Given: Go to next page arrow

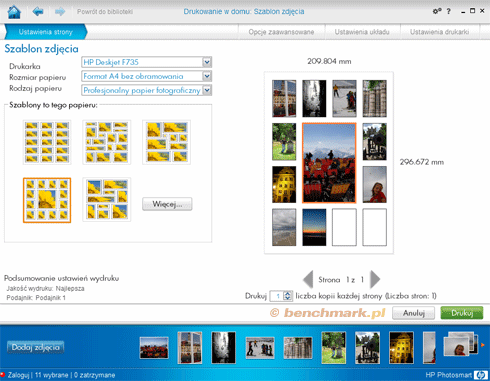Looking at the screenshot, I should point(375,279).
